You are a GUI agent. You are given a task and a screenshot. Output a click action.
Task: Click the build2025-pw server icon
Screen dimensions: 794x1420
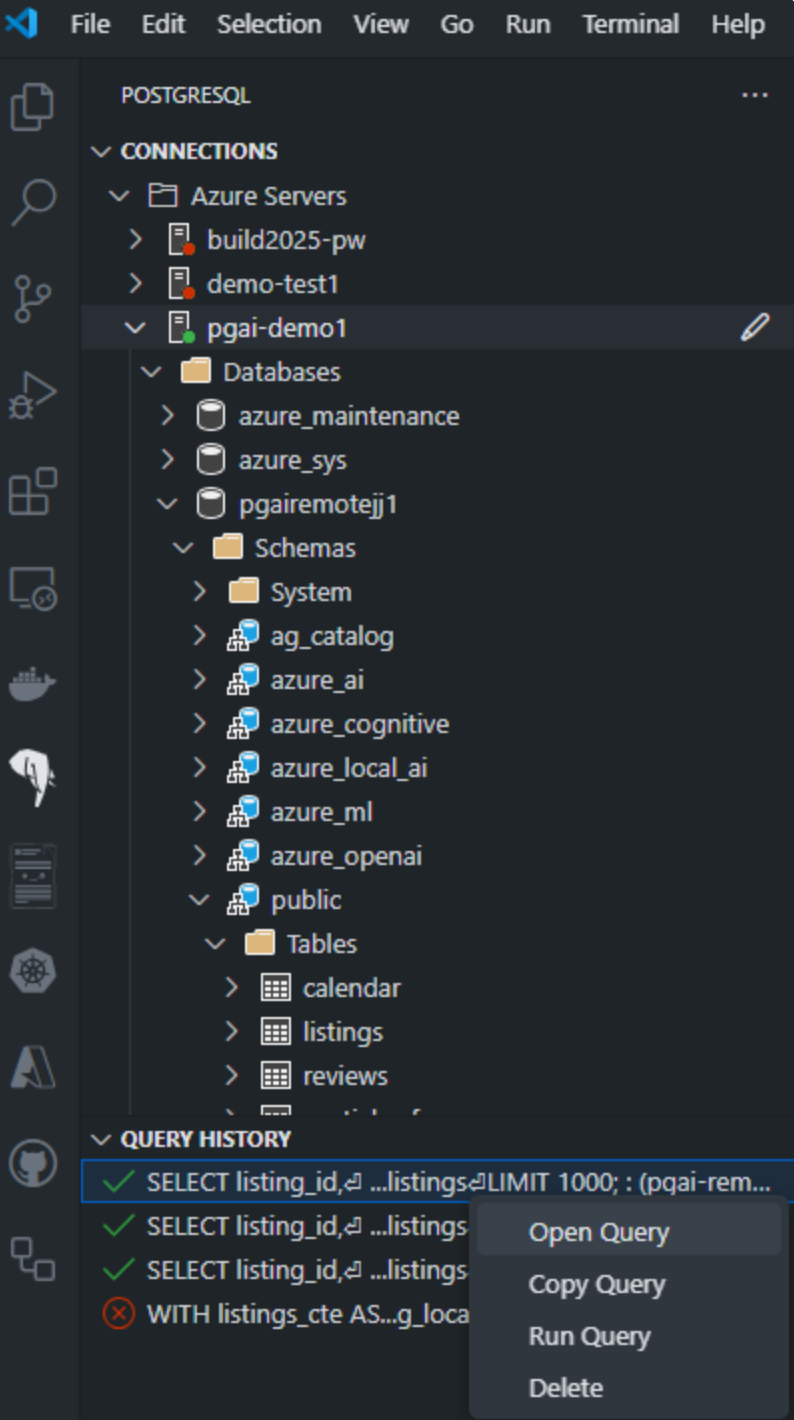[x=181, y=240]
